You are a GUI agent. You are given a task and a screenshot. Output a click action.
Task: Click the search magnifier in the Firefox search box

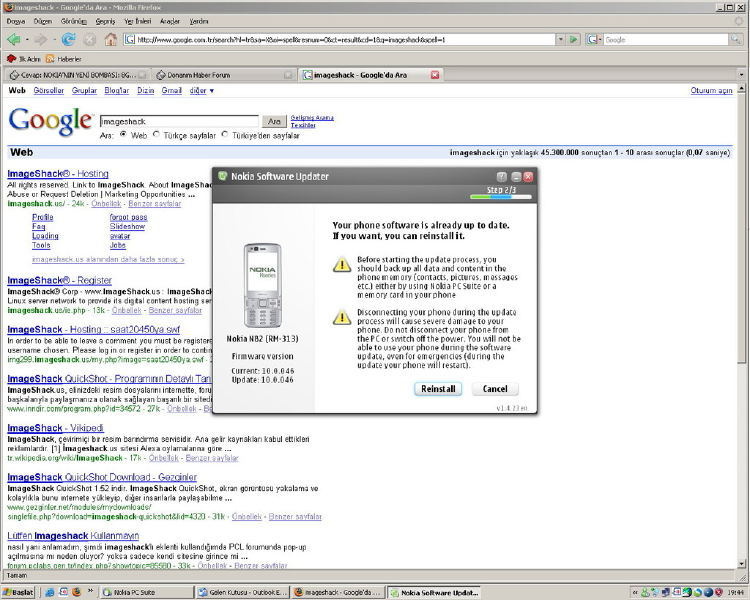pyautogui.click(x=735, y=40)
